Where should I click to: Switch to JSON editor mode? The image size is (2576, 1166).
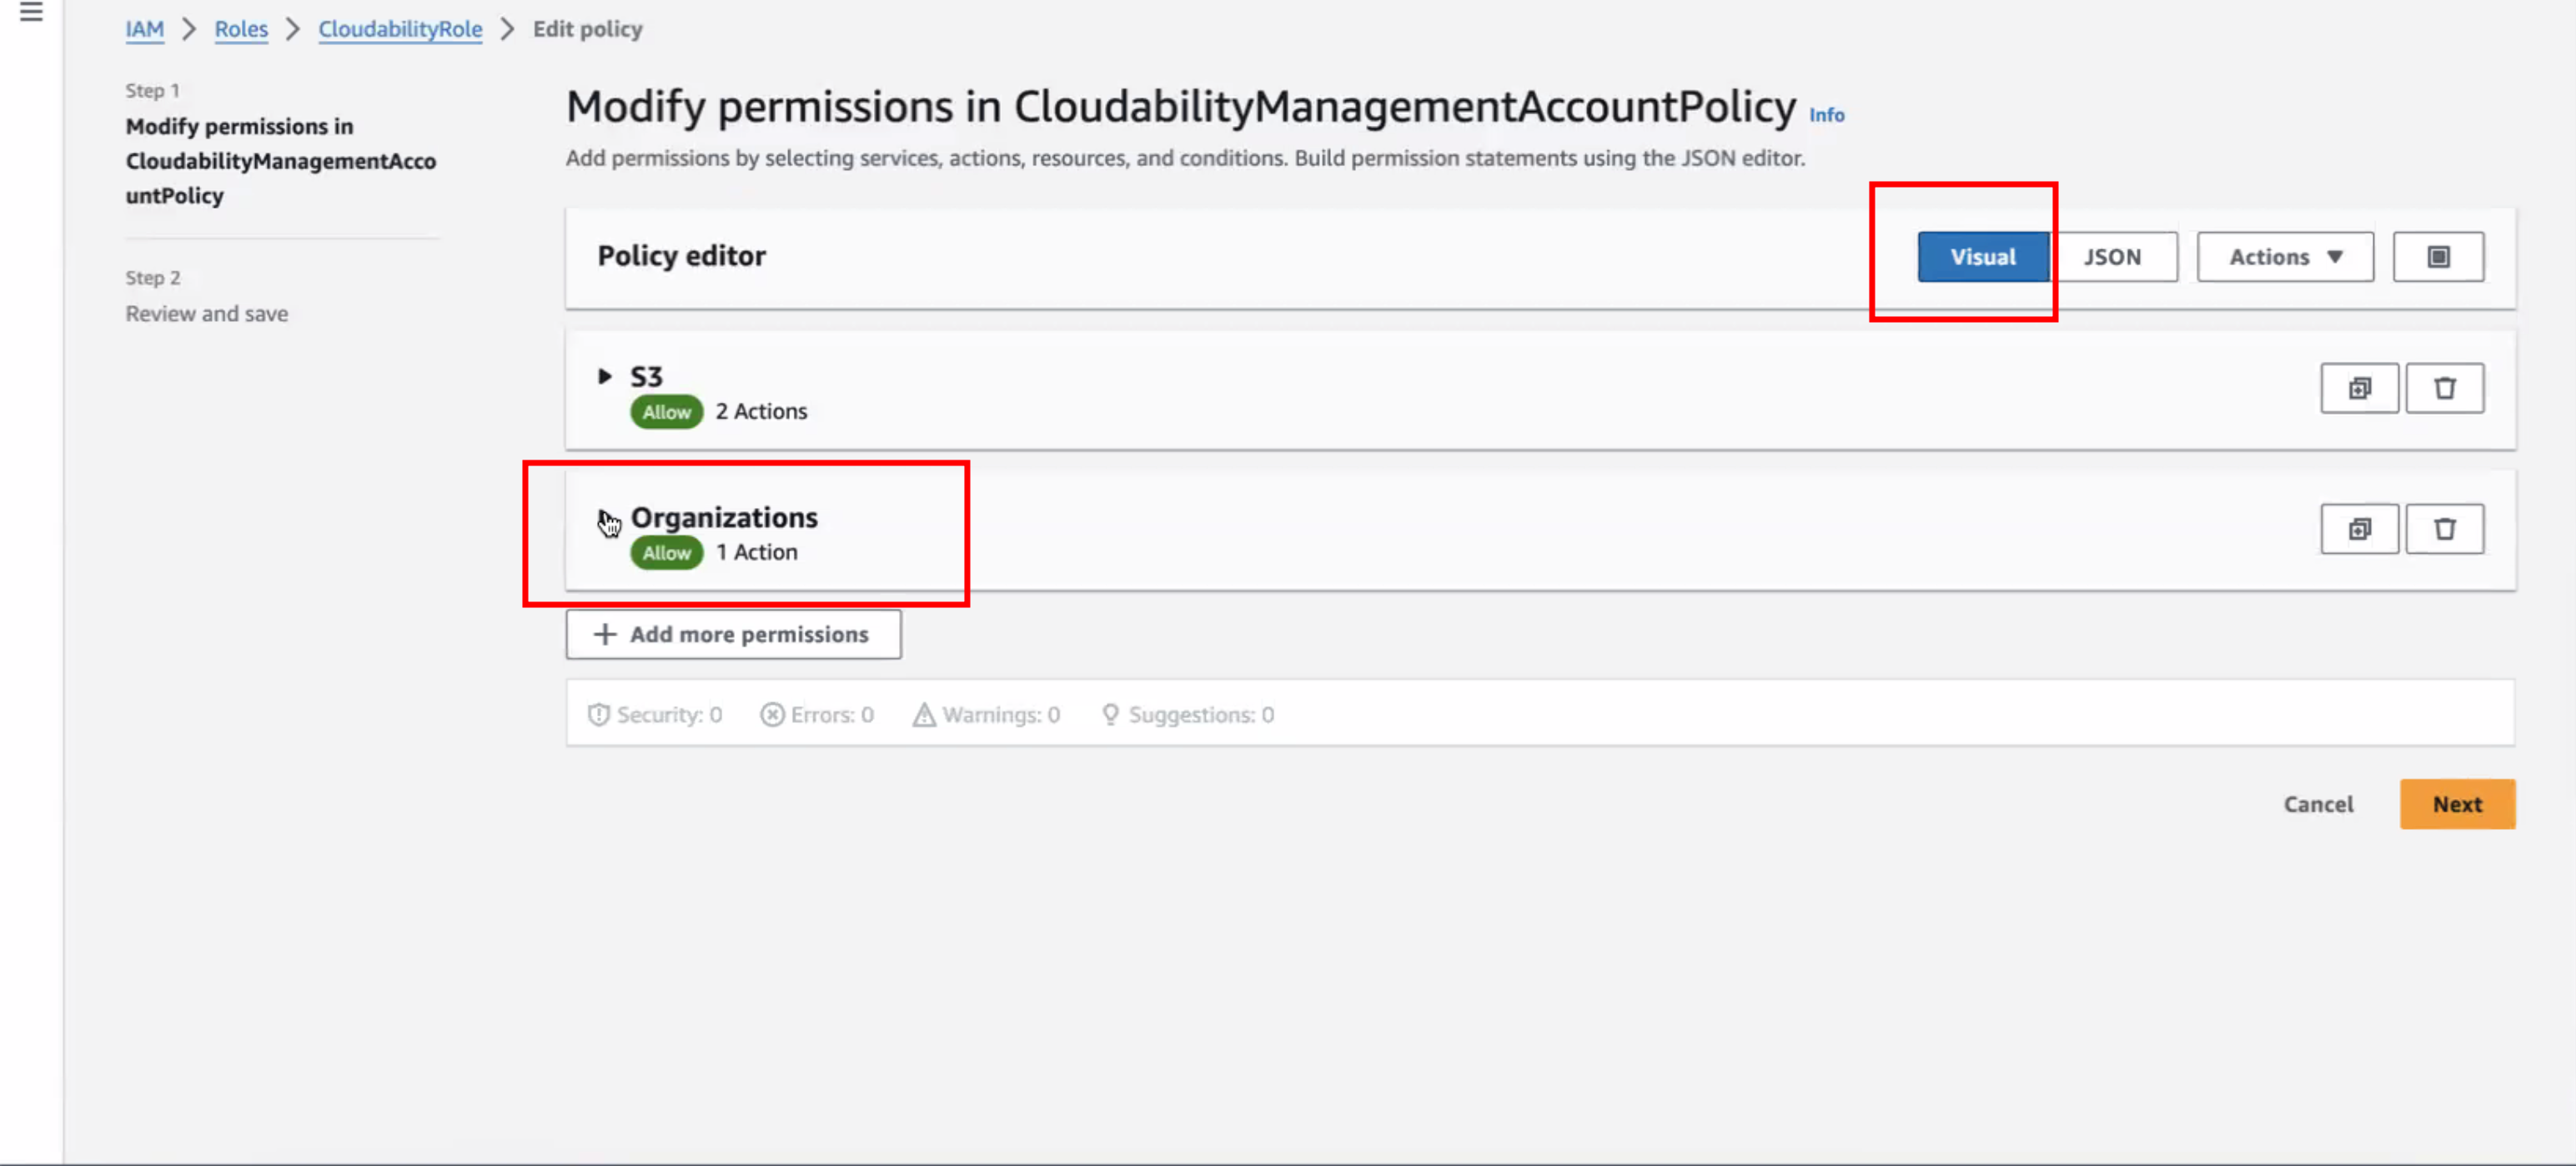[2113, 257]
